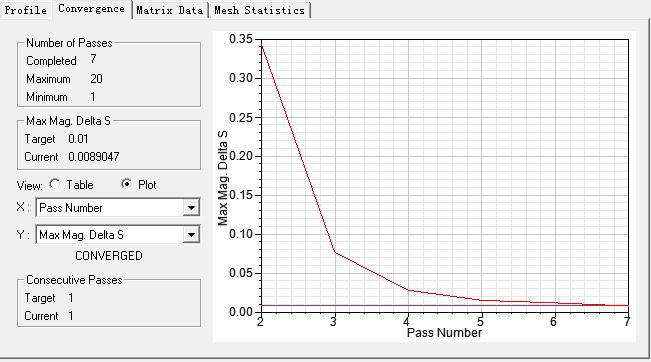Click the Current delta S value 0.0089047
This screenshot has width=651, height=362.
coord(94,157)
